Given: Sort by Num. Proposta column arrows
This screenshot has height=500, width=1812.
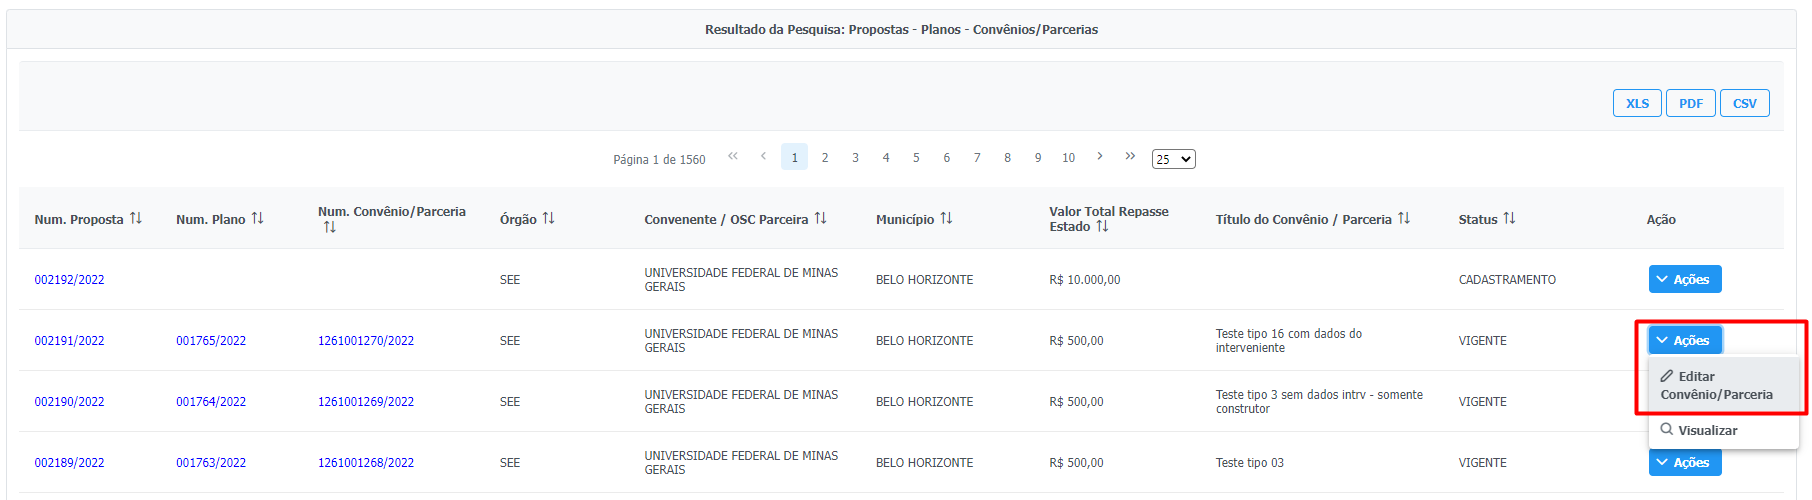Looking at the screenshot, I should 136,219.
